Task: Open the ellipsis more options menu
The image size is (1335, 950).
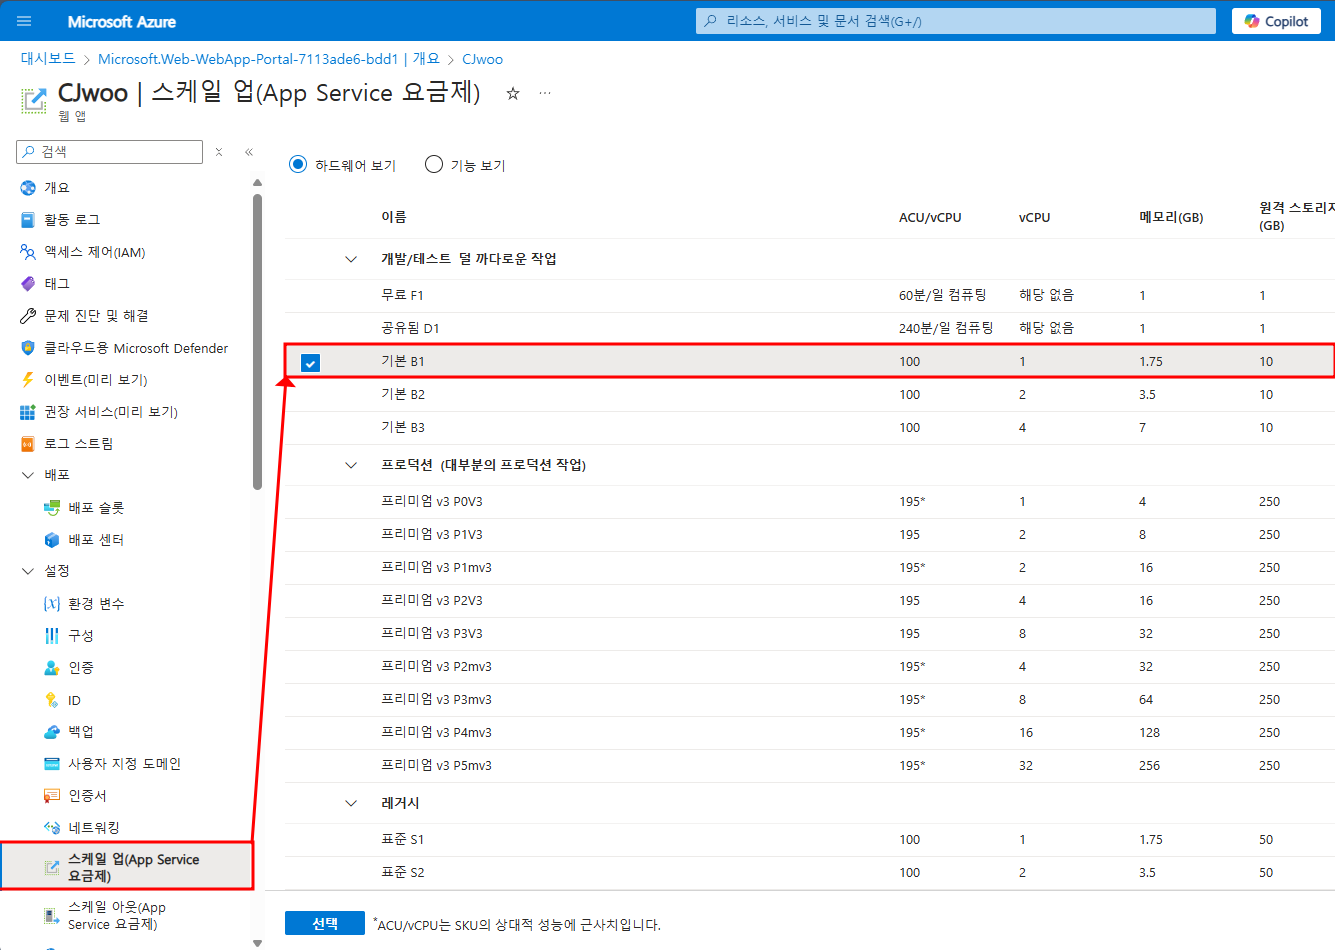Action: 545,93
